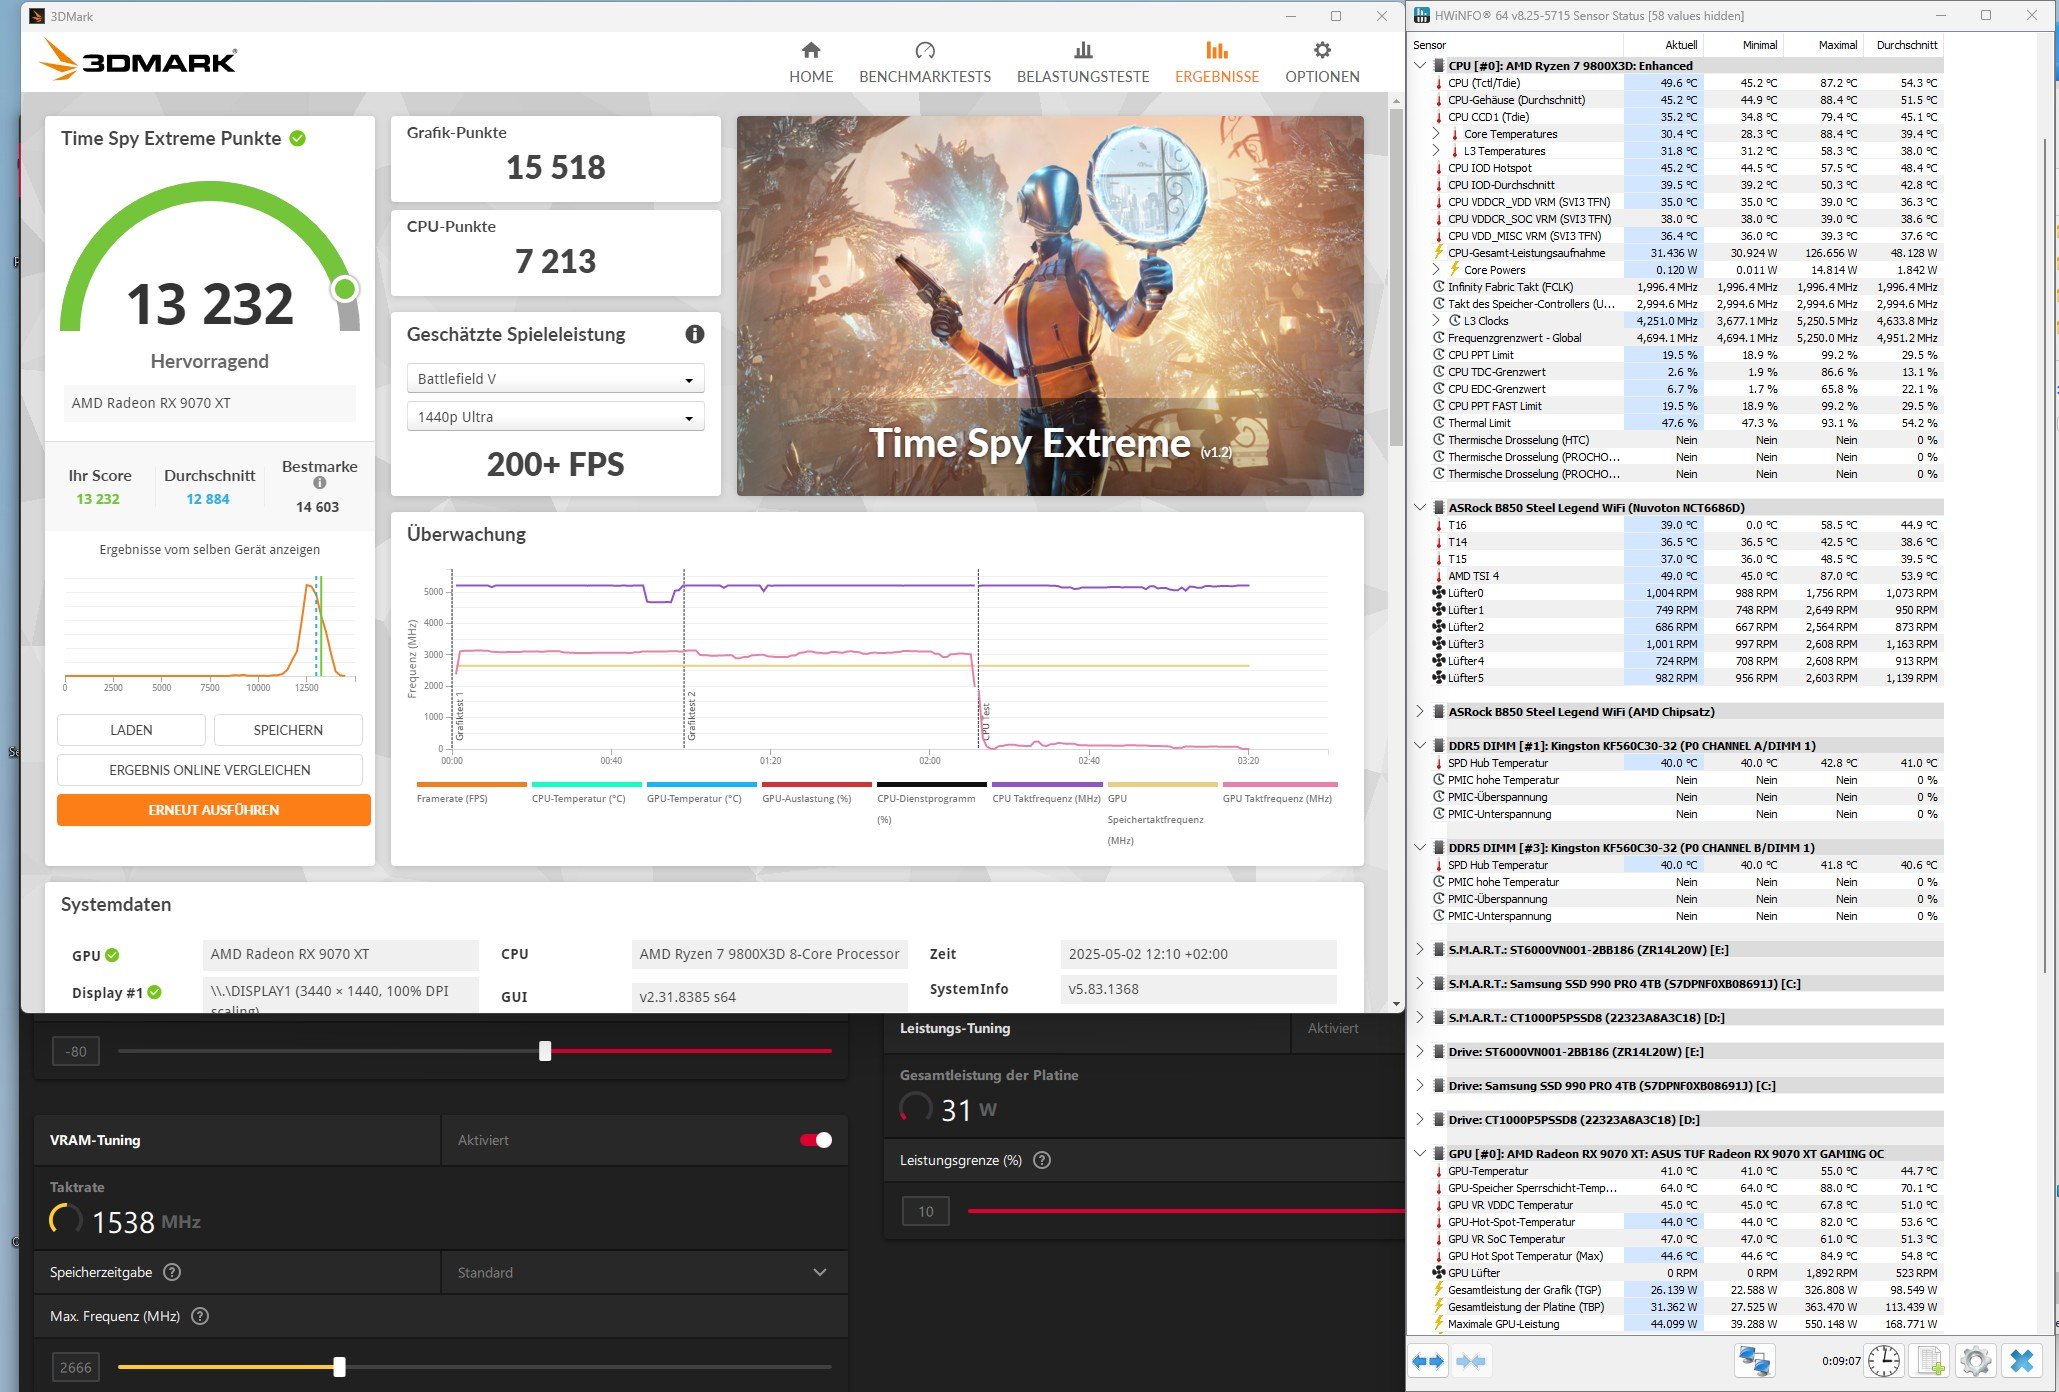Toggle the VRAM-Tuning switch off
This screenshot has width=2059, height=1392.
point(816,1140)
